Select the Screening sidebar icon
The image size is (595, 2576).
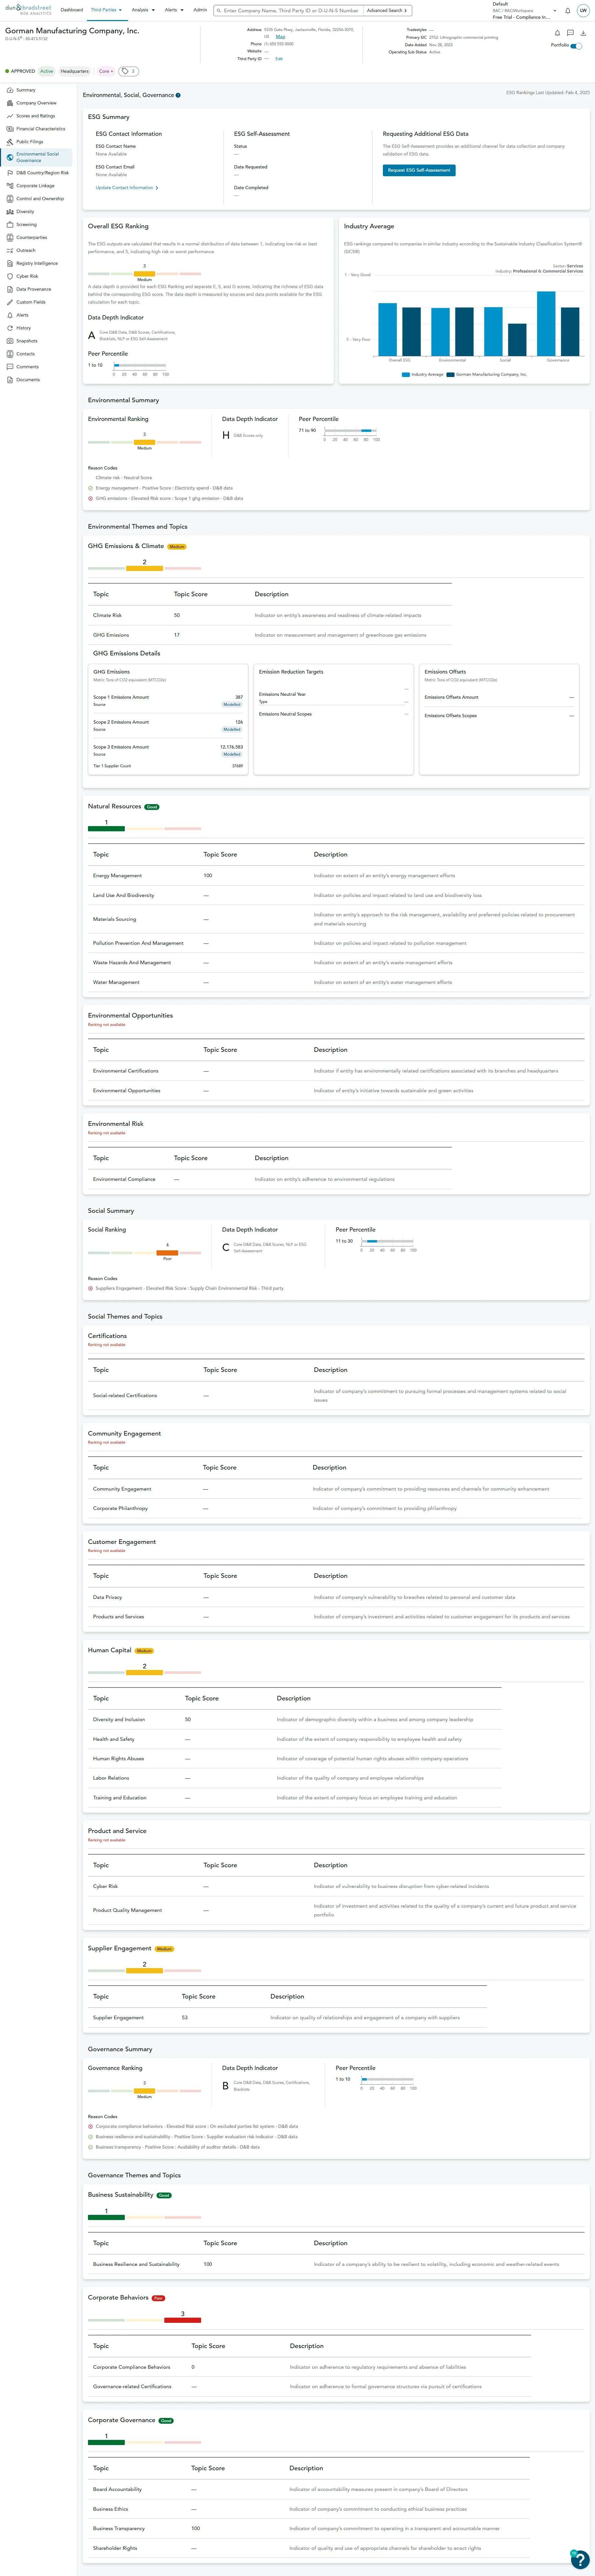pos(10,225)
